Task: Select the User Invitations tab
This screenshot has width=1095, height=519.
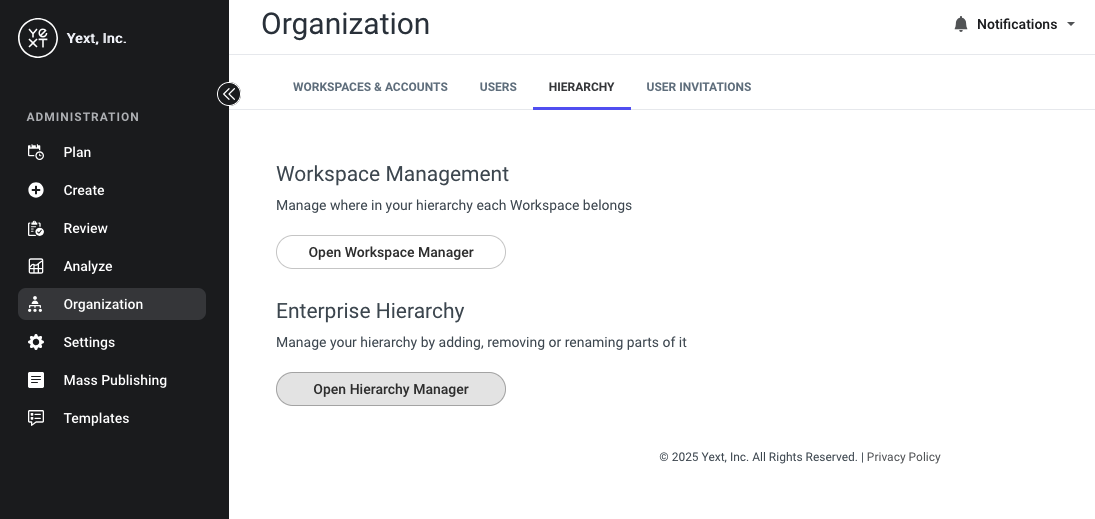Action: 698,87
